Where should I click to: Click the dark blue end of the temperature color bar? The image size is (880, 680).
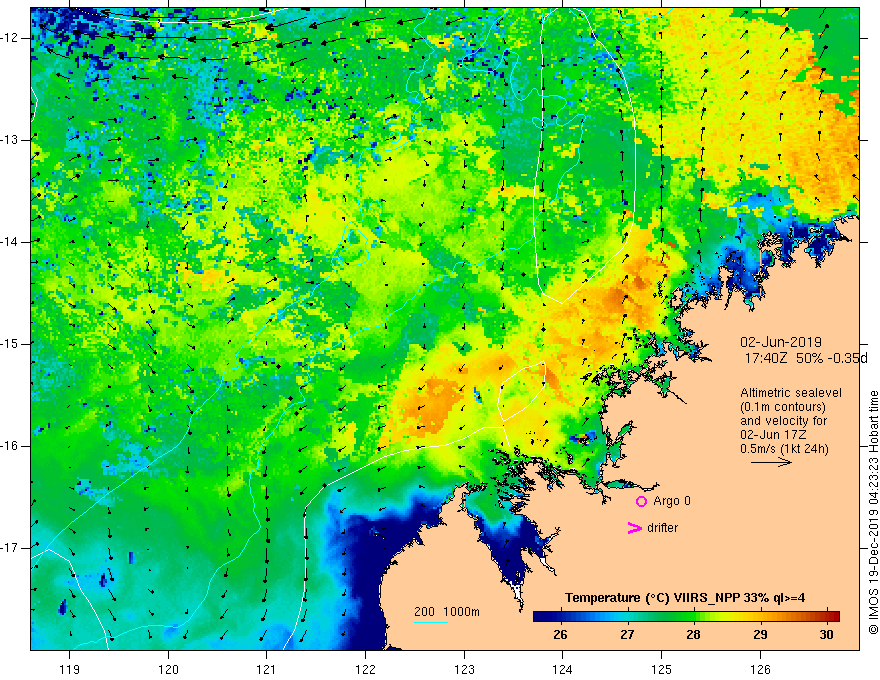[x=537, y=617]
